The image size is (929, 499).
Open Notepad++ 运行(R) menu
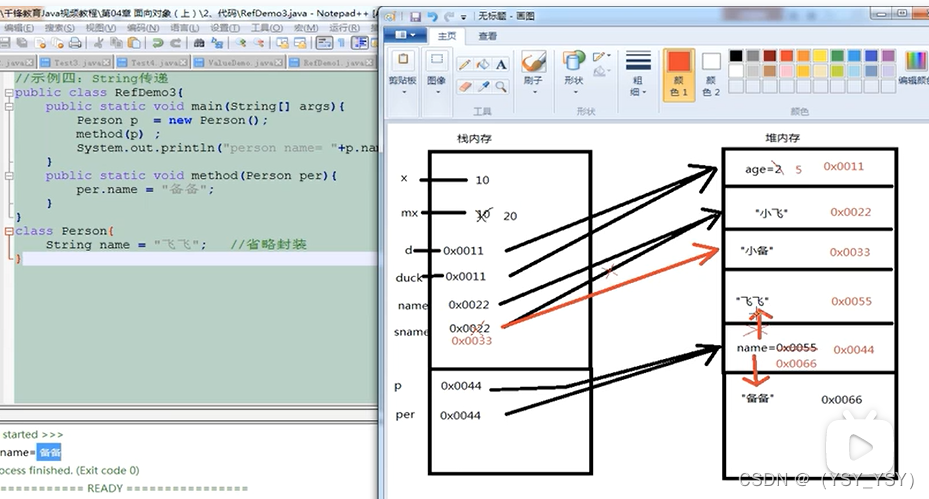[x=345, y=28]
